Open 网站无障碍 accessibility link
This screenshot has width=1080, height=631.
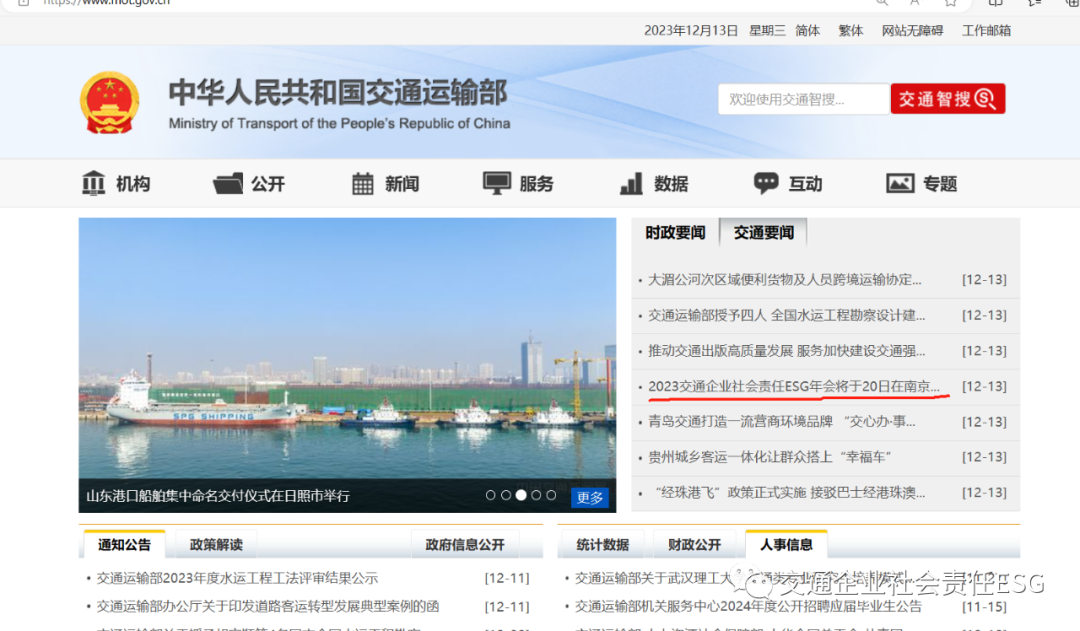point(912,30)
